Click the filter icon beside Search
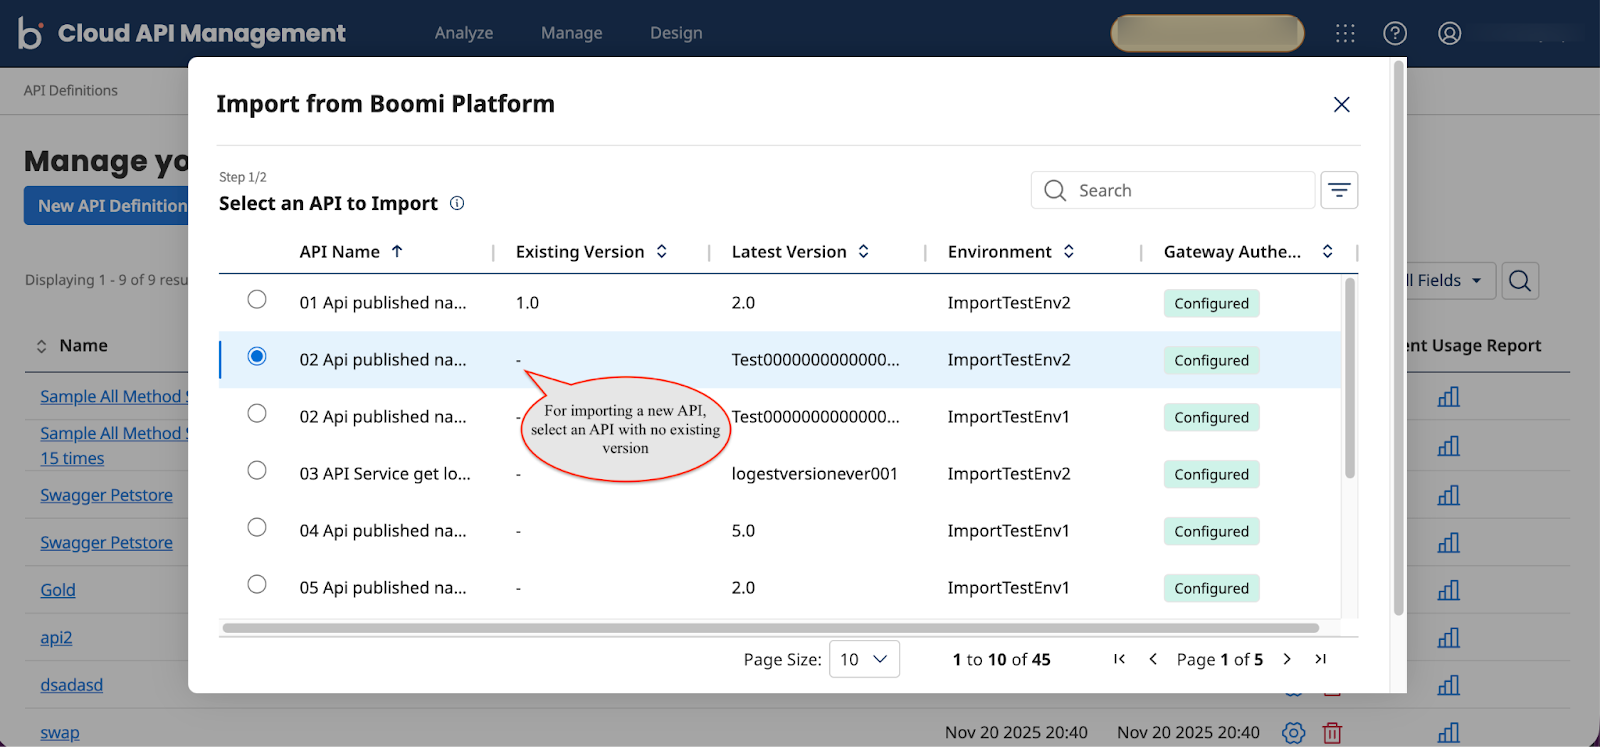The width and height of the screenshot is (1600, 747). pyautogui.click(x=1339, y=190)
